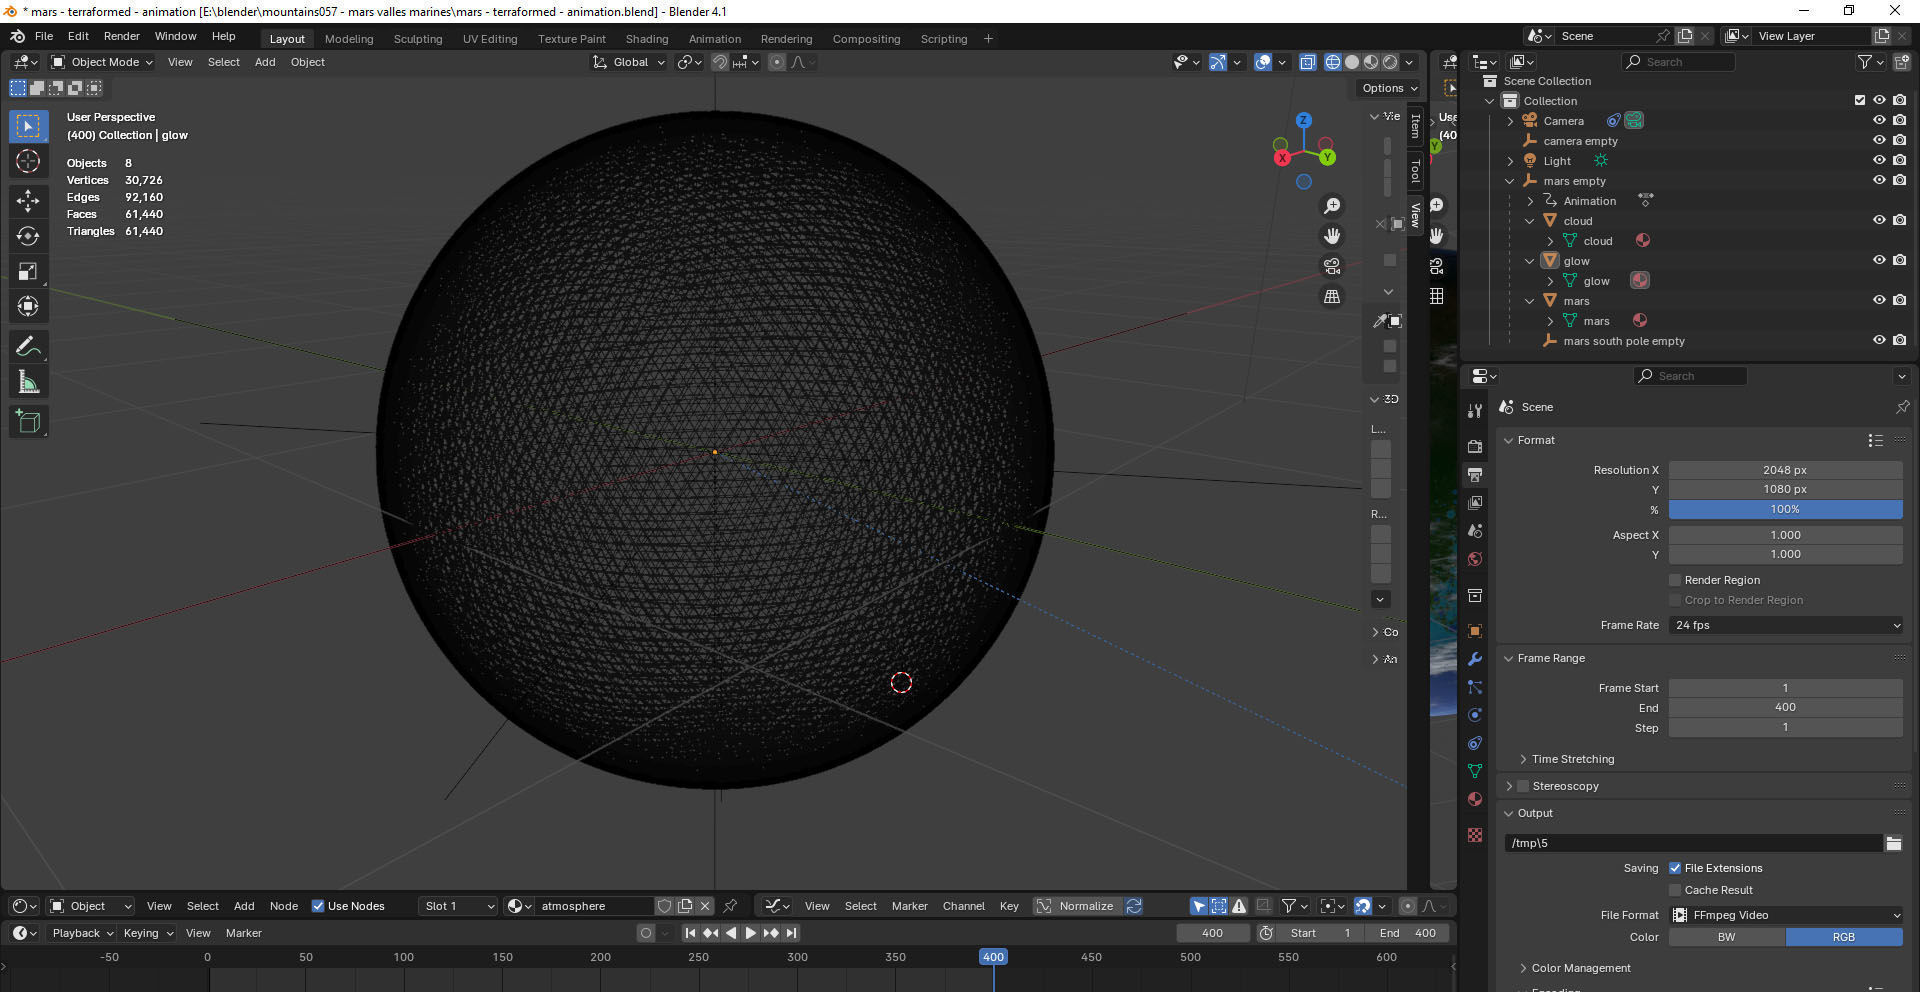Open the Material properties tab icon
This screenshot has height=992, width=1920.
(1475, 799)
